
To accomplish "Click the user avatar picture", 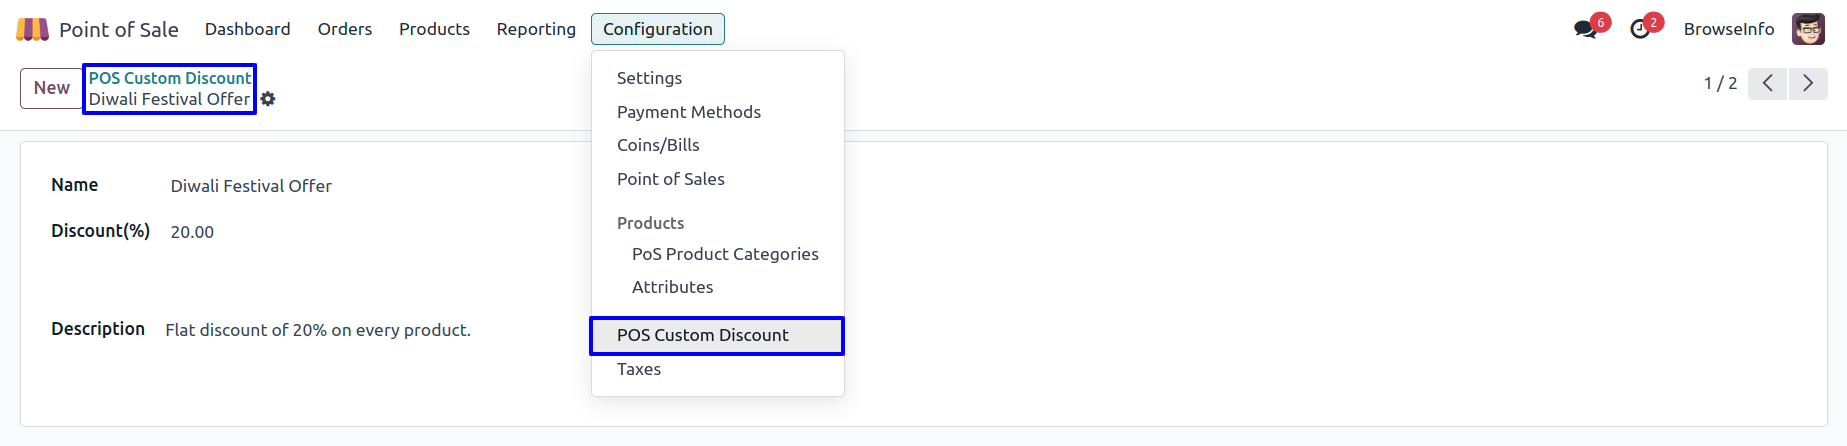I will pos(1808,29).
